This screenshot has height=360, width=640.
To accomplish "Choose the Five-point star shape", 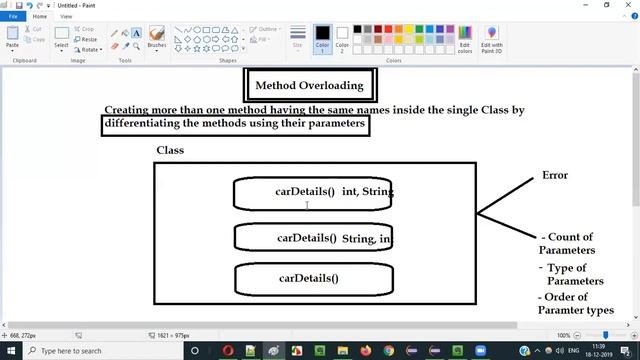I will [x=197, y=49].
